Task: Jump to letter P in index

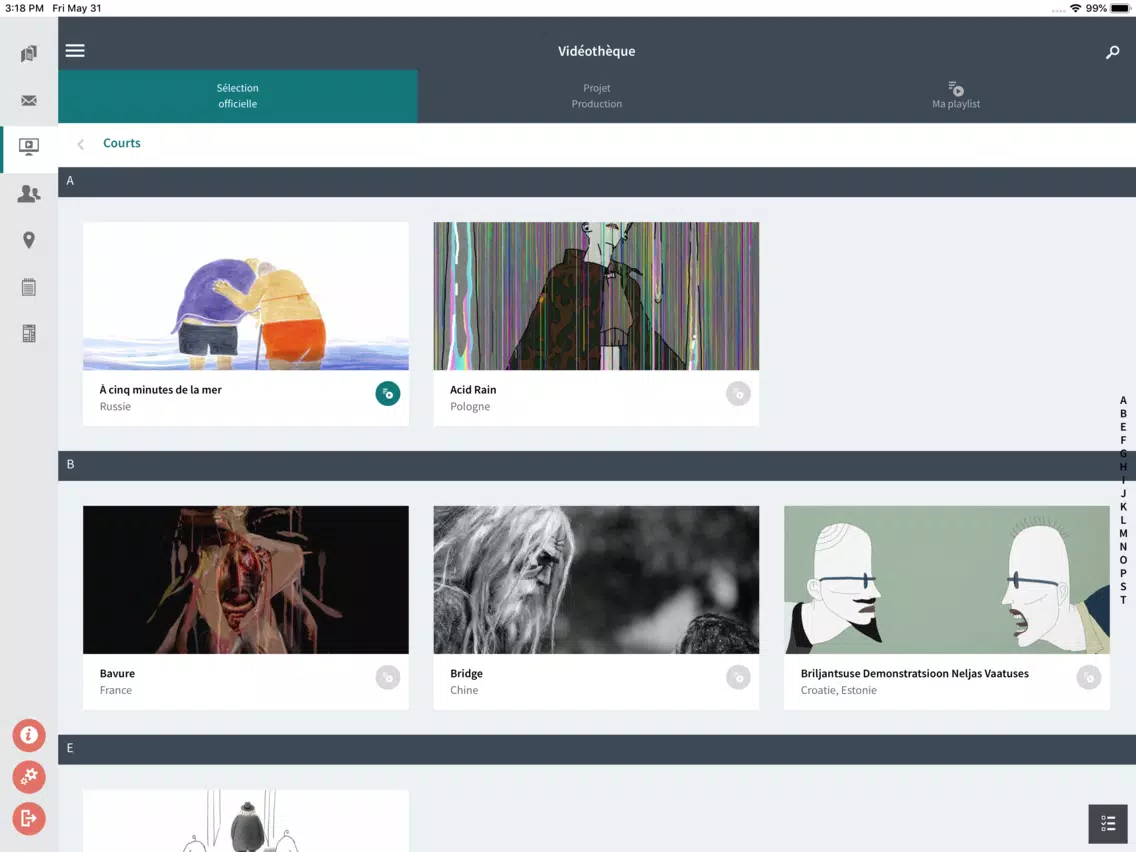Action: [x=1123, y=573]
